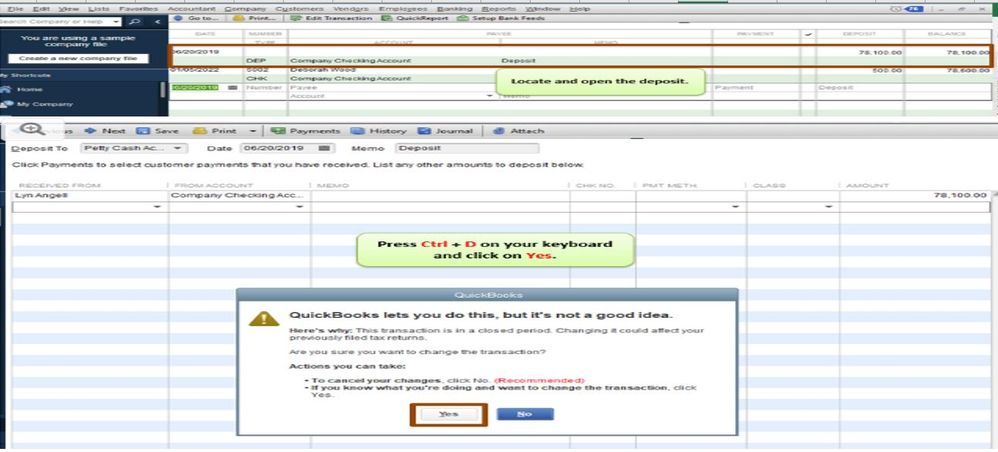The image size is (998, 452).
Task: Click the Memo field containing Deposit
Action: click(x=467, y=148)
